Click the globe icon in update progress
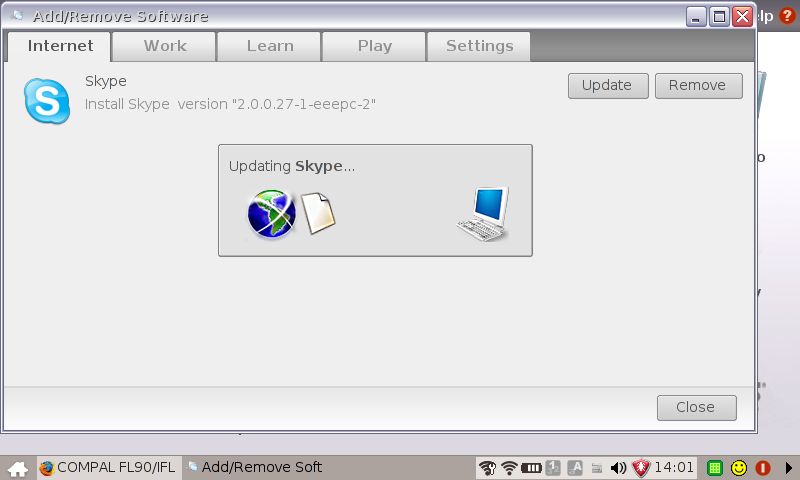The image size is (800, 480). [271, 214]
